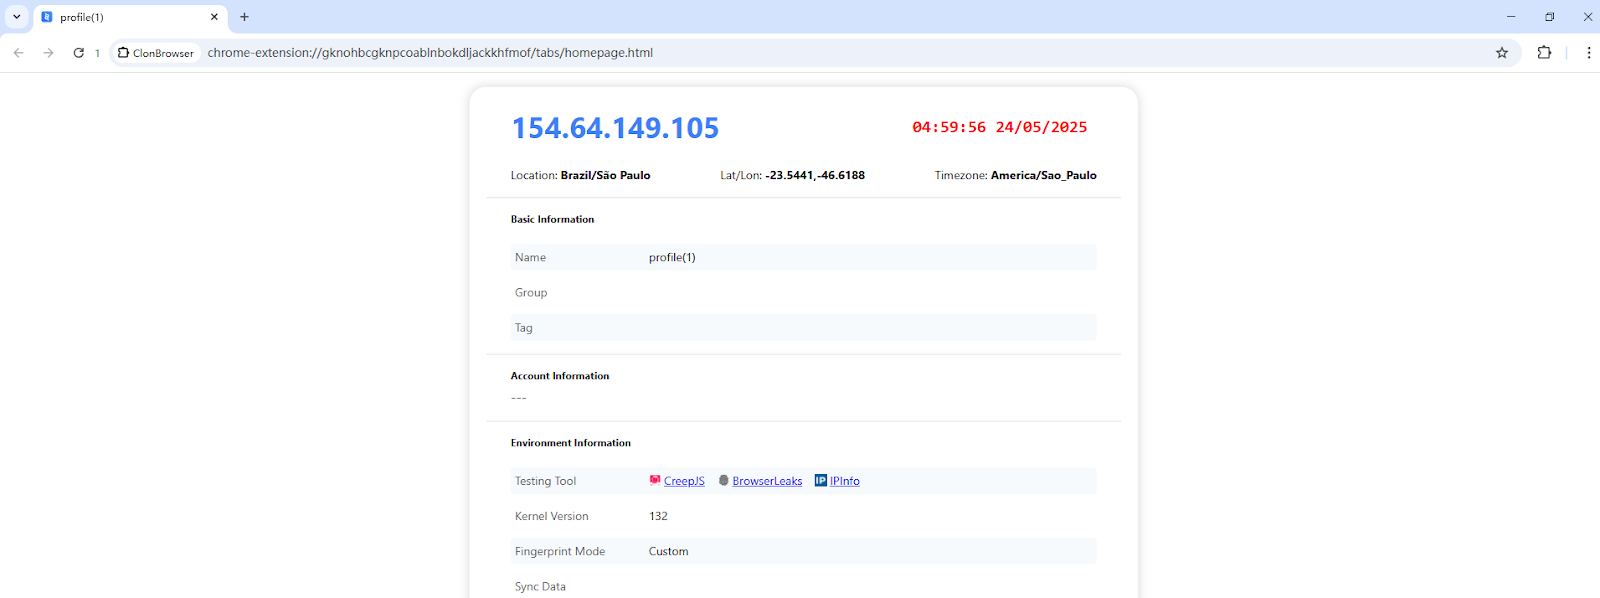The height and width of the screenshot is (598, 1600).
Task: Close the profile(1) tab
Action: pos(214,17)
